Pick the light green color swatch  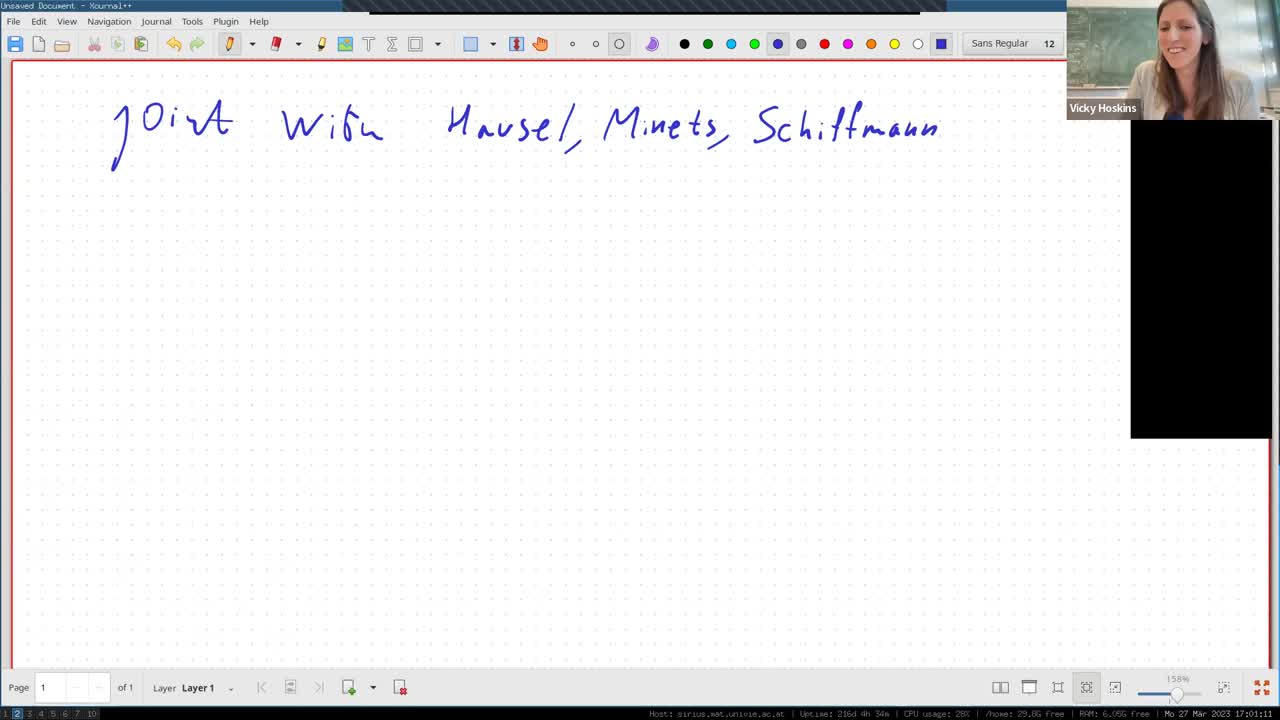pos(755,44)
